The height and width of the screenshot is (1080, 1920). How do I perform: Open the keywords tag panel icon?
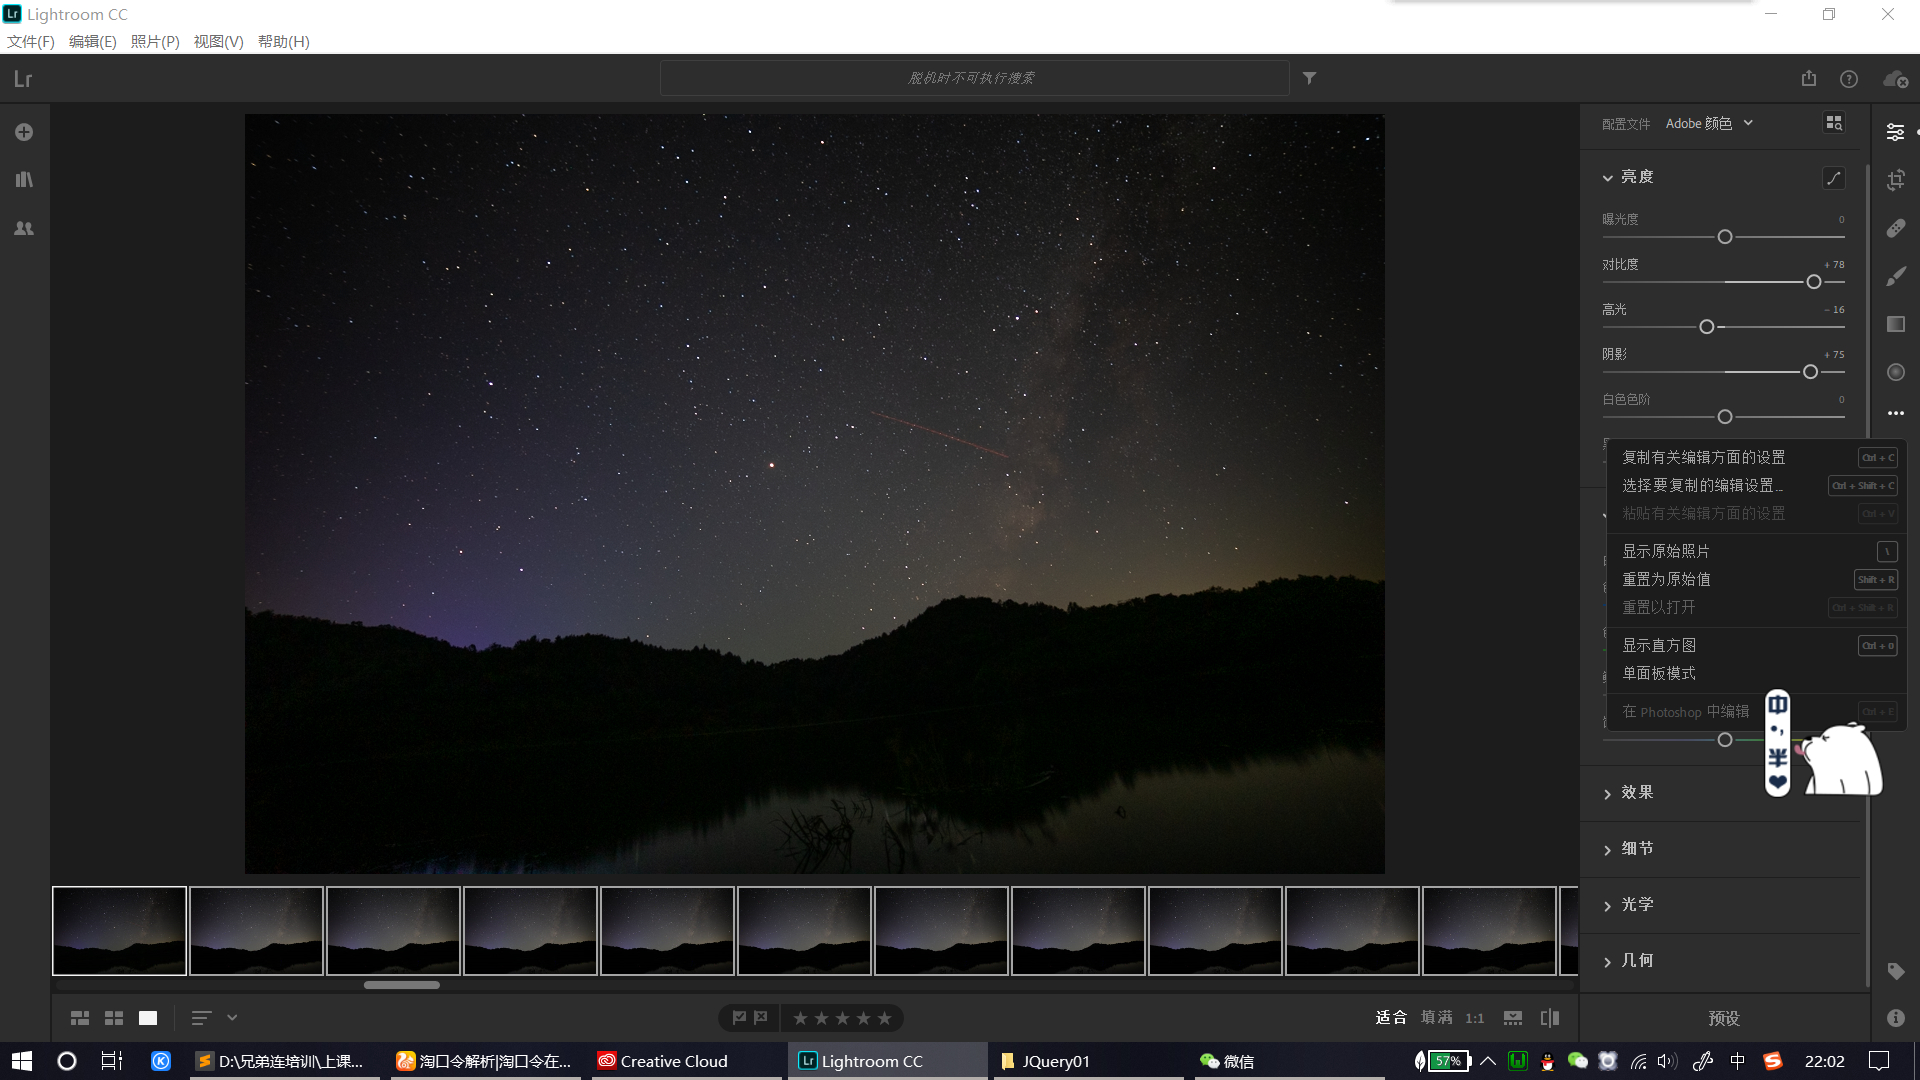1895,971
